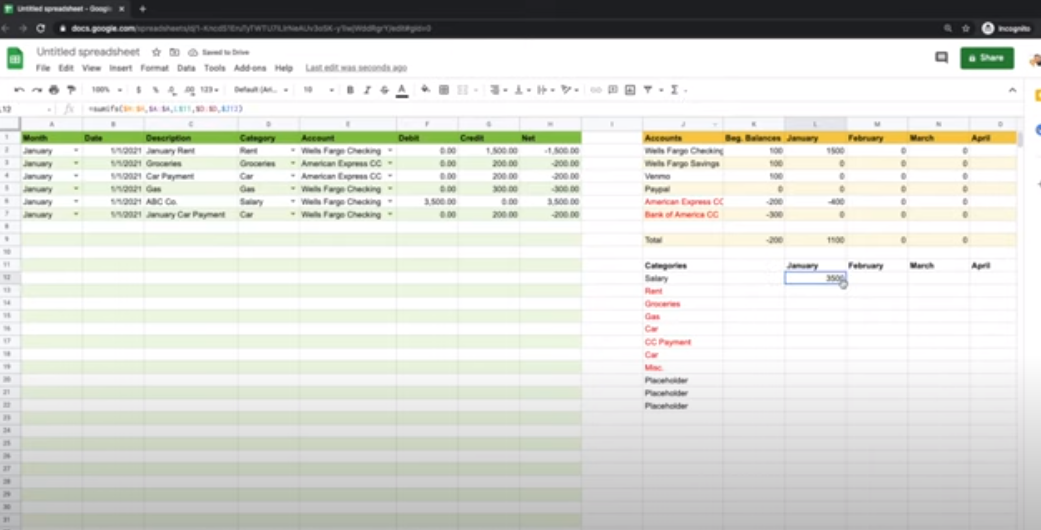The width and height of the screenshot is (1041, 530).
Task: Click the insert comment icon
Action: (x=613, y=90)
